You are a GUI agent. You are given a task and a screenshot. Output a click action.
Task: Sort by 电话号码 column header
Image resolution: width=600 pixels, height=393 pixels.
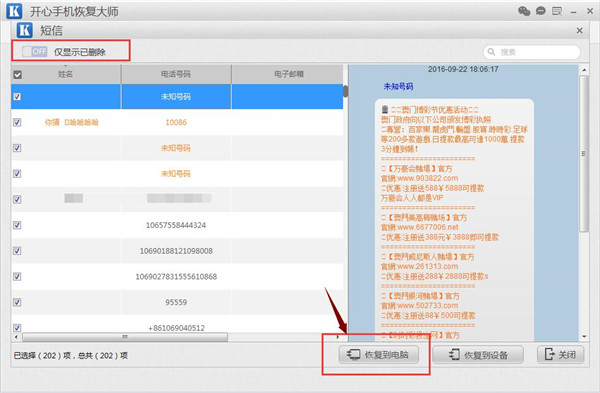[x=176, y=74]
